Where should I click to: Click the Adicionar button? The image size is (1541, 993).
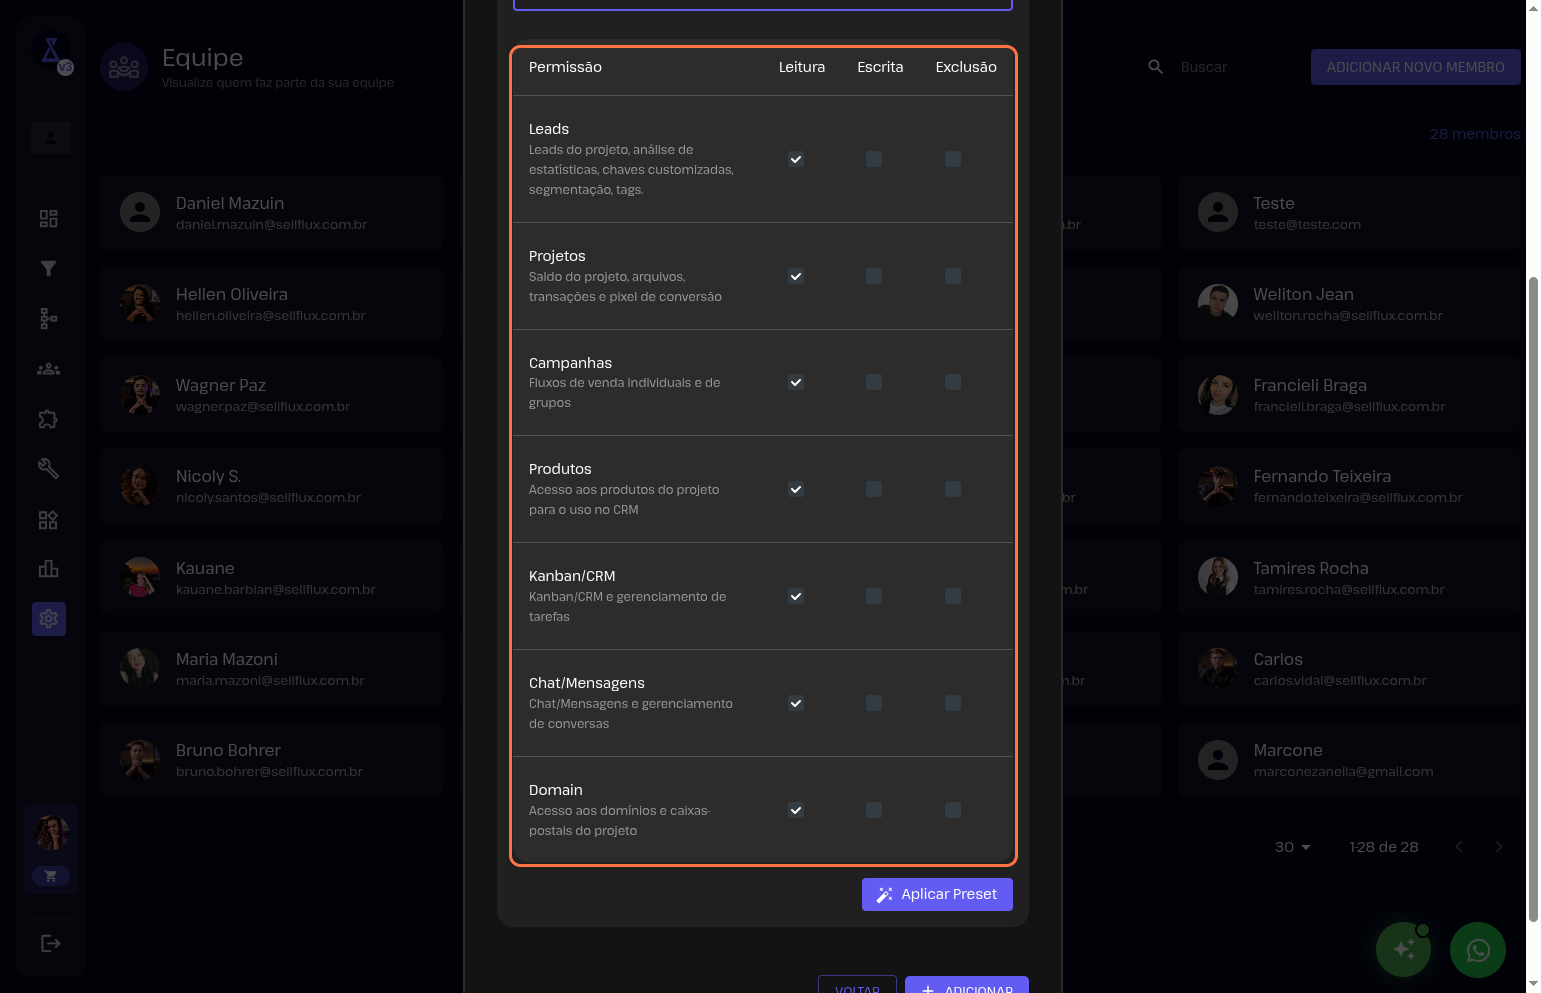(x=966, y=986)
